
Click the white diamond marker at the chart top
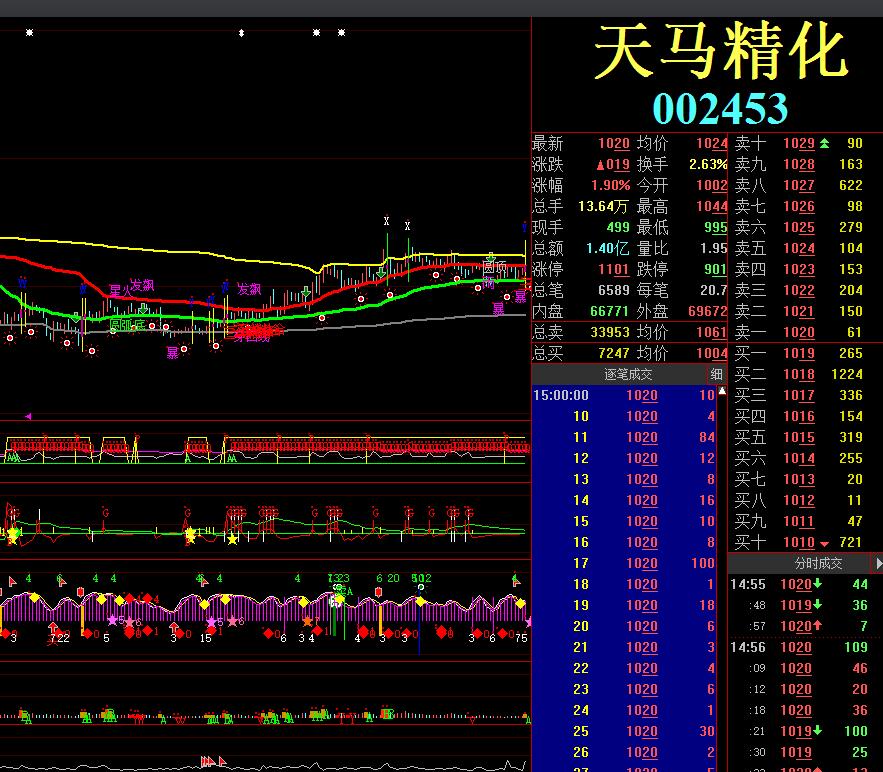(242, 33)
